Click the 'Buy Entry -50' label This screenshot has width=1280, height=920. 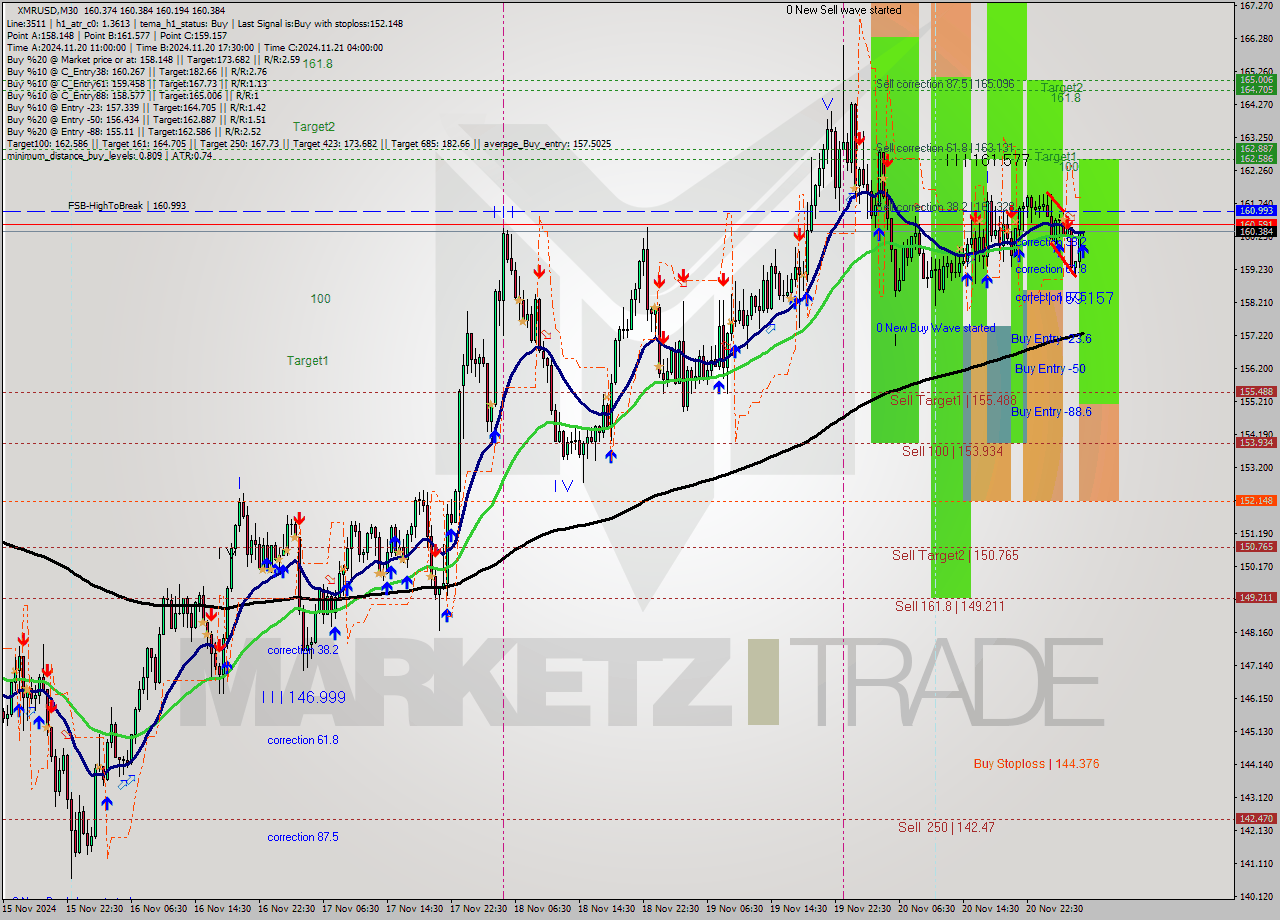pos(1050,369)
